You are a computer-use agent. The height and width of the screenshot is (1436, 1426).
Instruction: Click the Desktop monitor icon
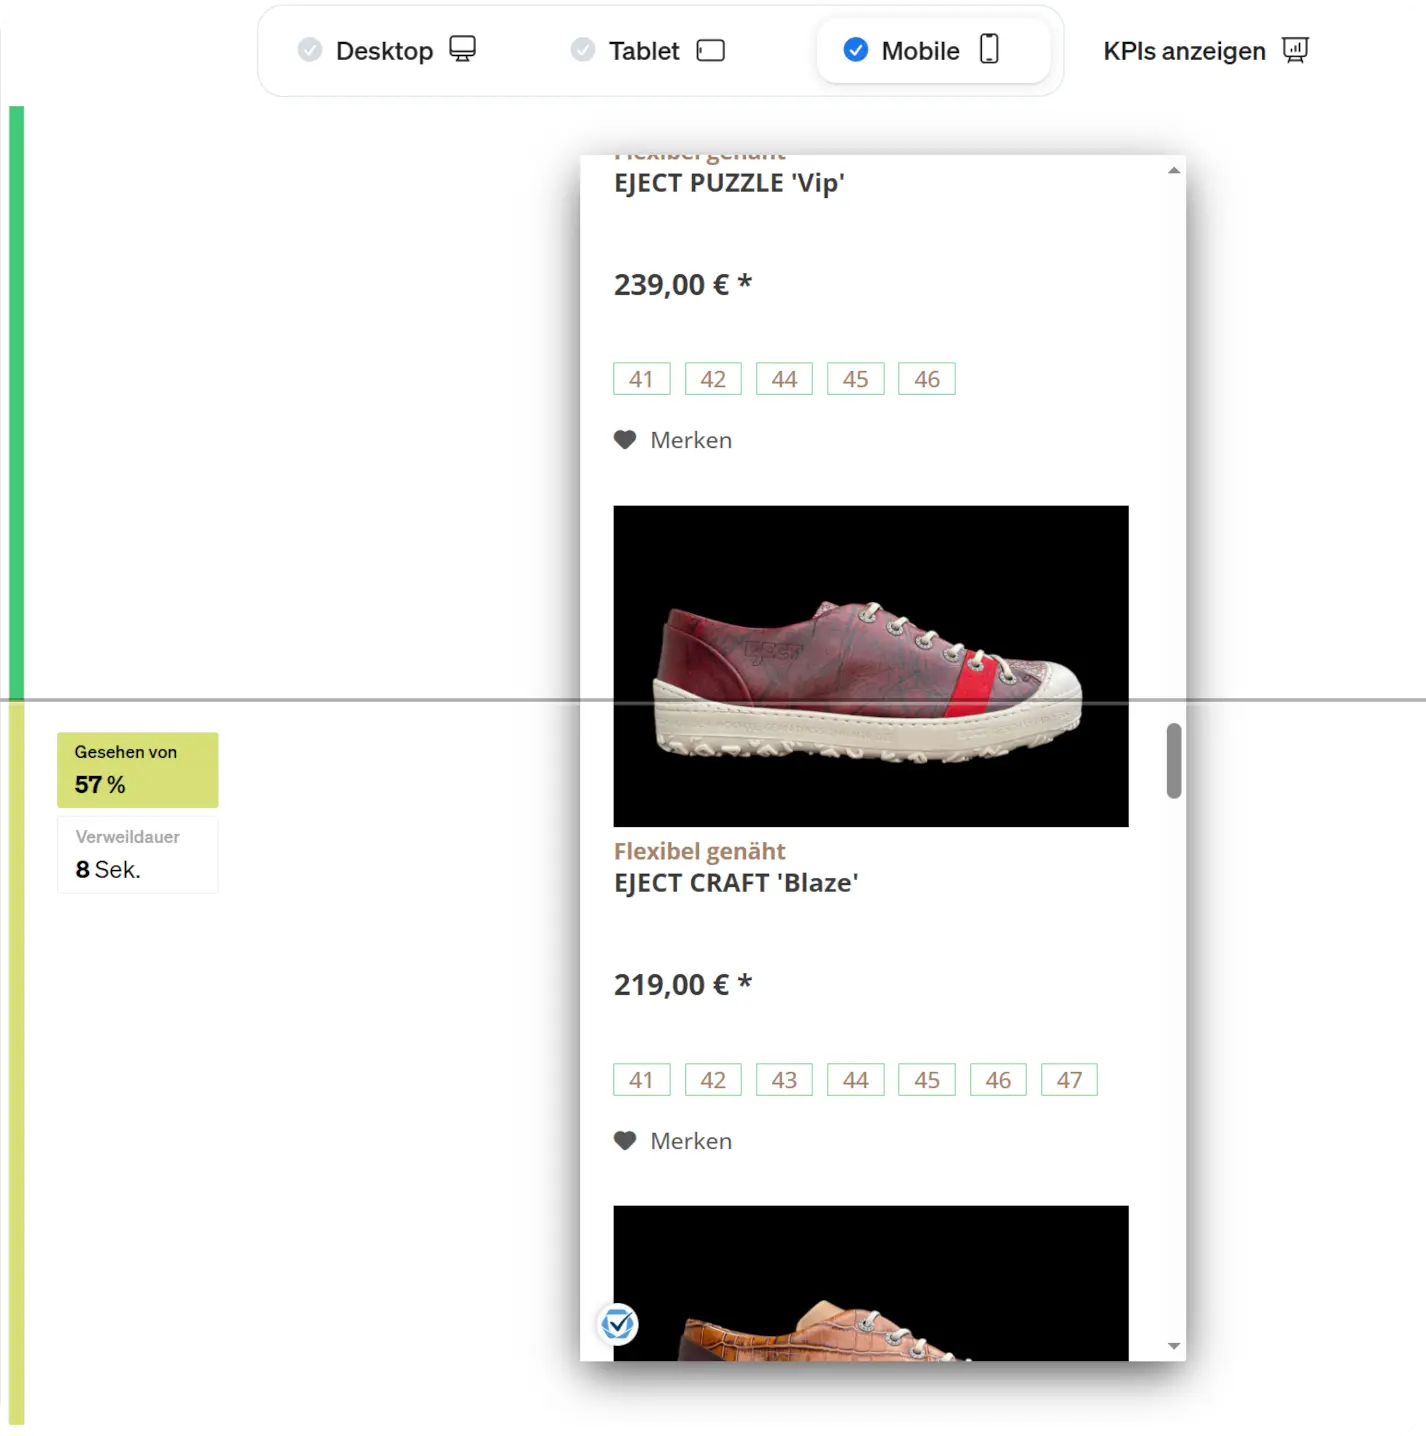461,49
